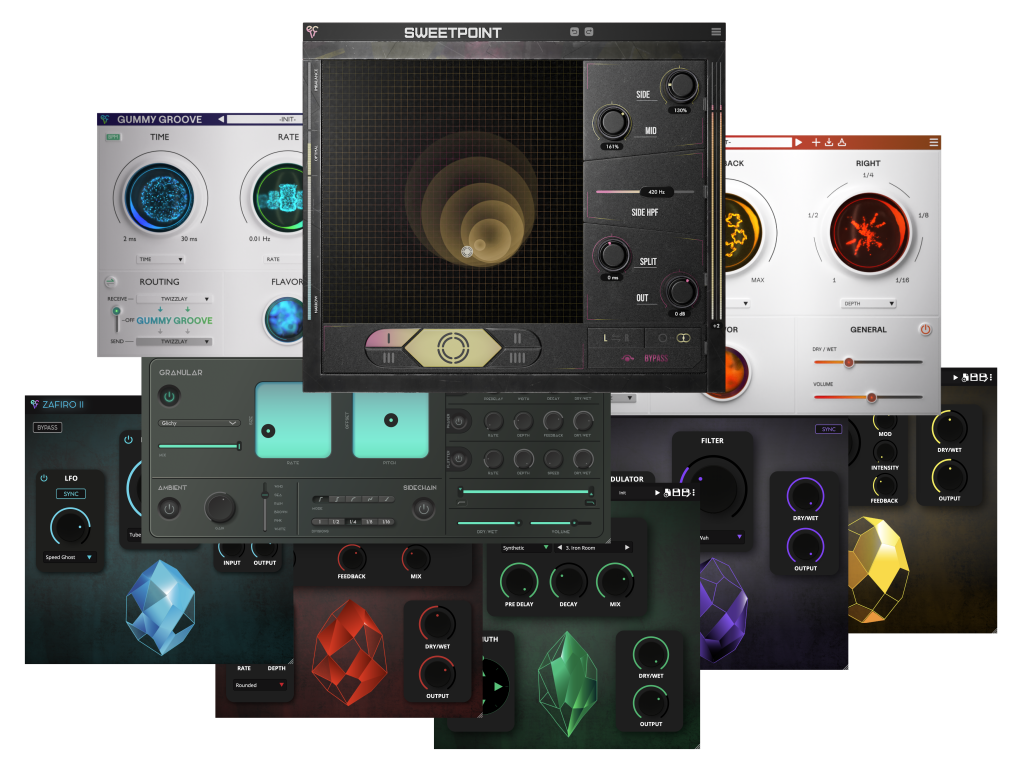Toggle the L/R swap button in Sweetpoint

pyautogui.click(x=616, y=338)
